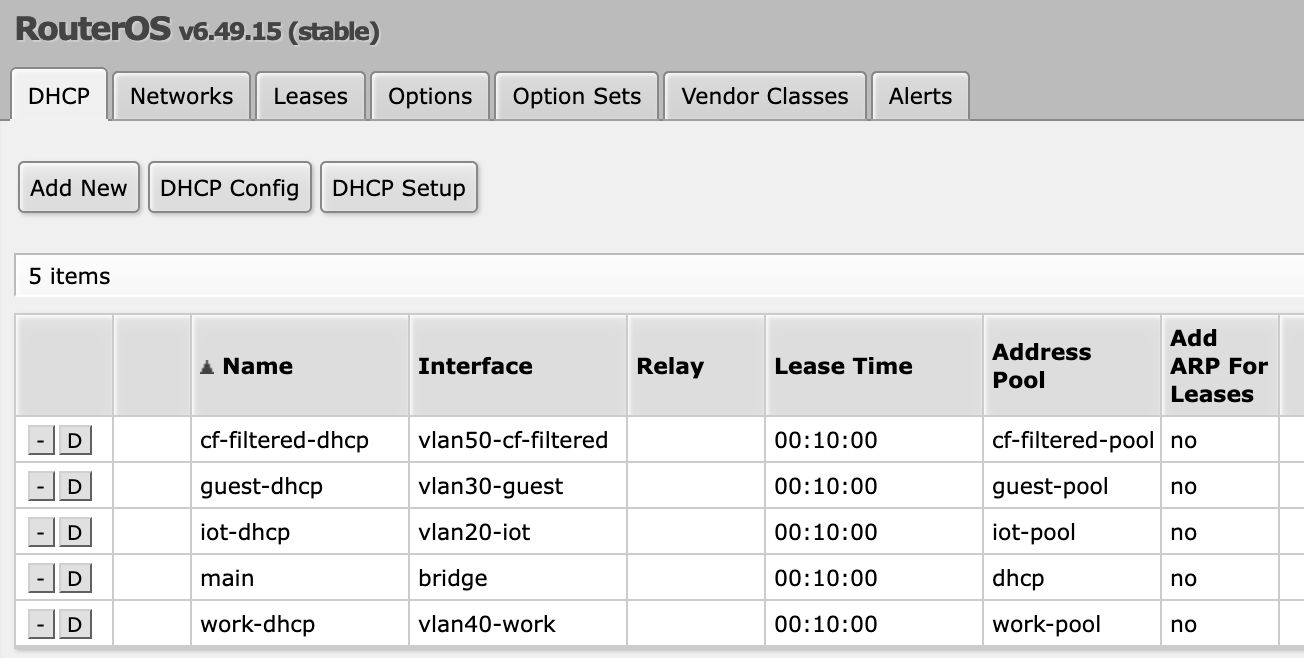Open the work-dhcp server entry
This screenshot has height=658, width=1304.
257,625
